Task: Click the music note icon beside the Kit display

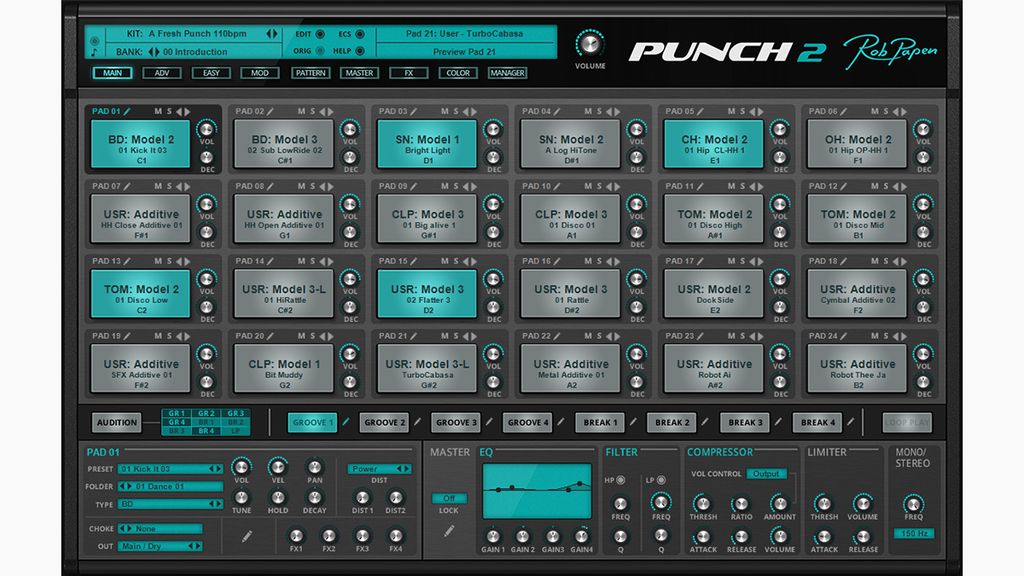Action: (92, 49)
